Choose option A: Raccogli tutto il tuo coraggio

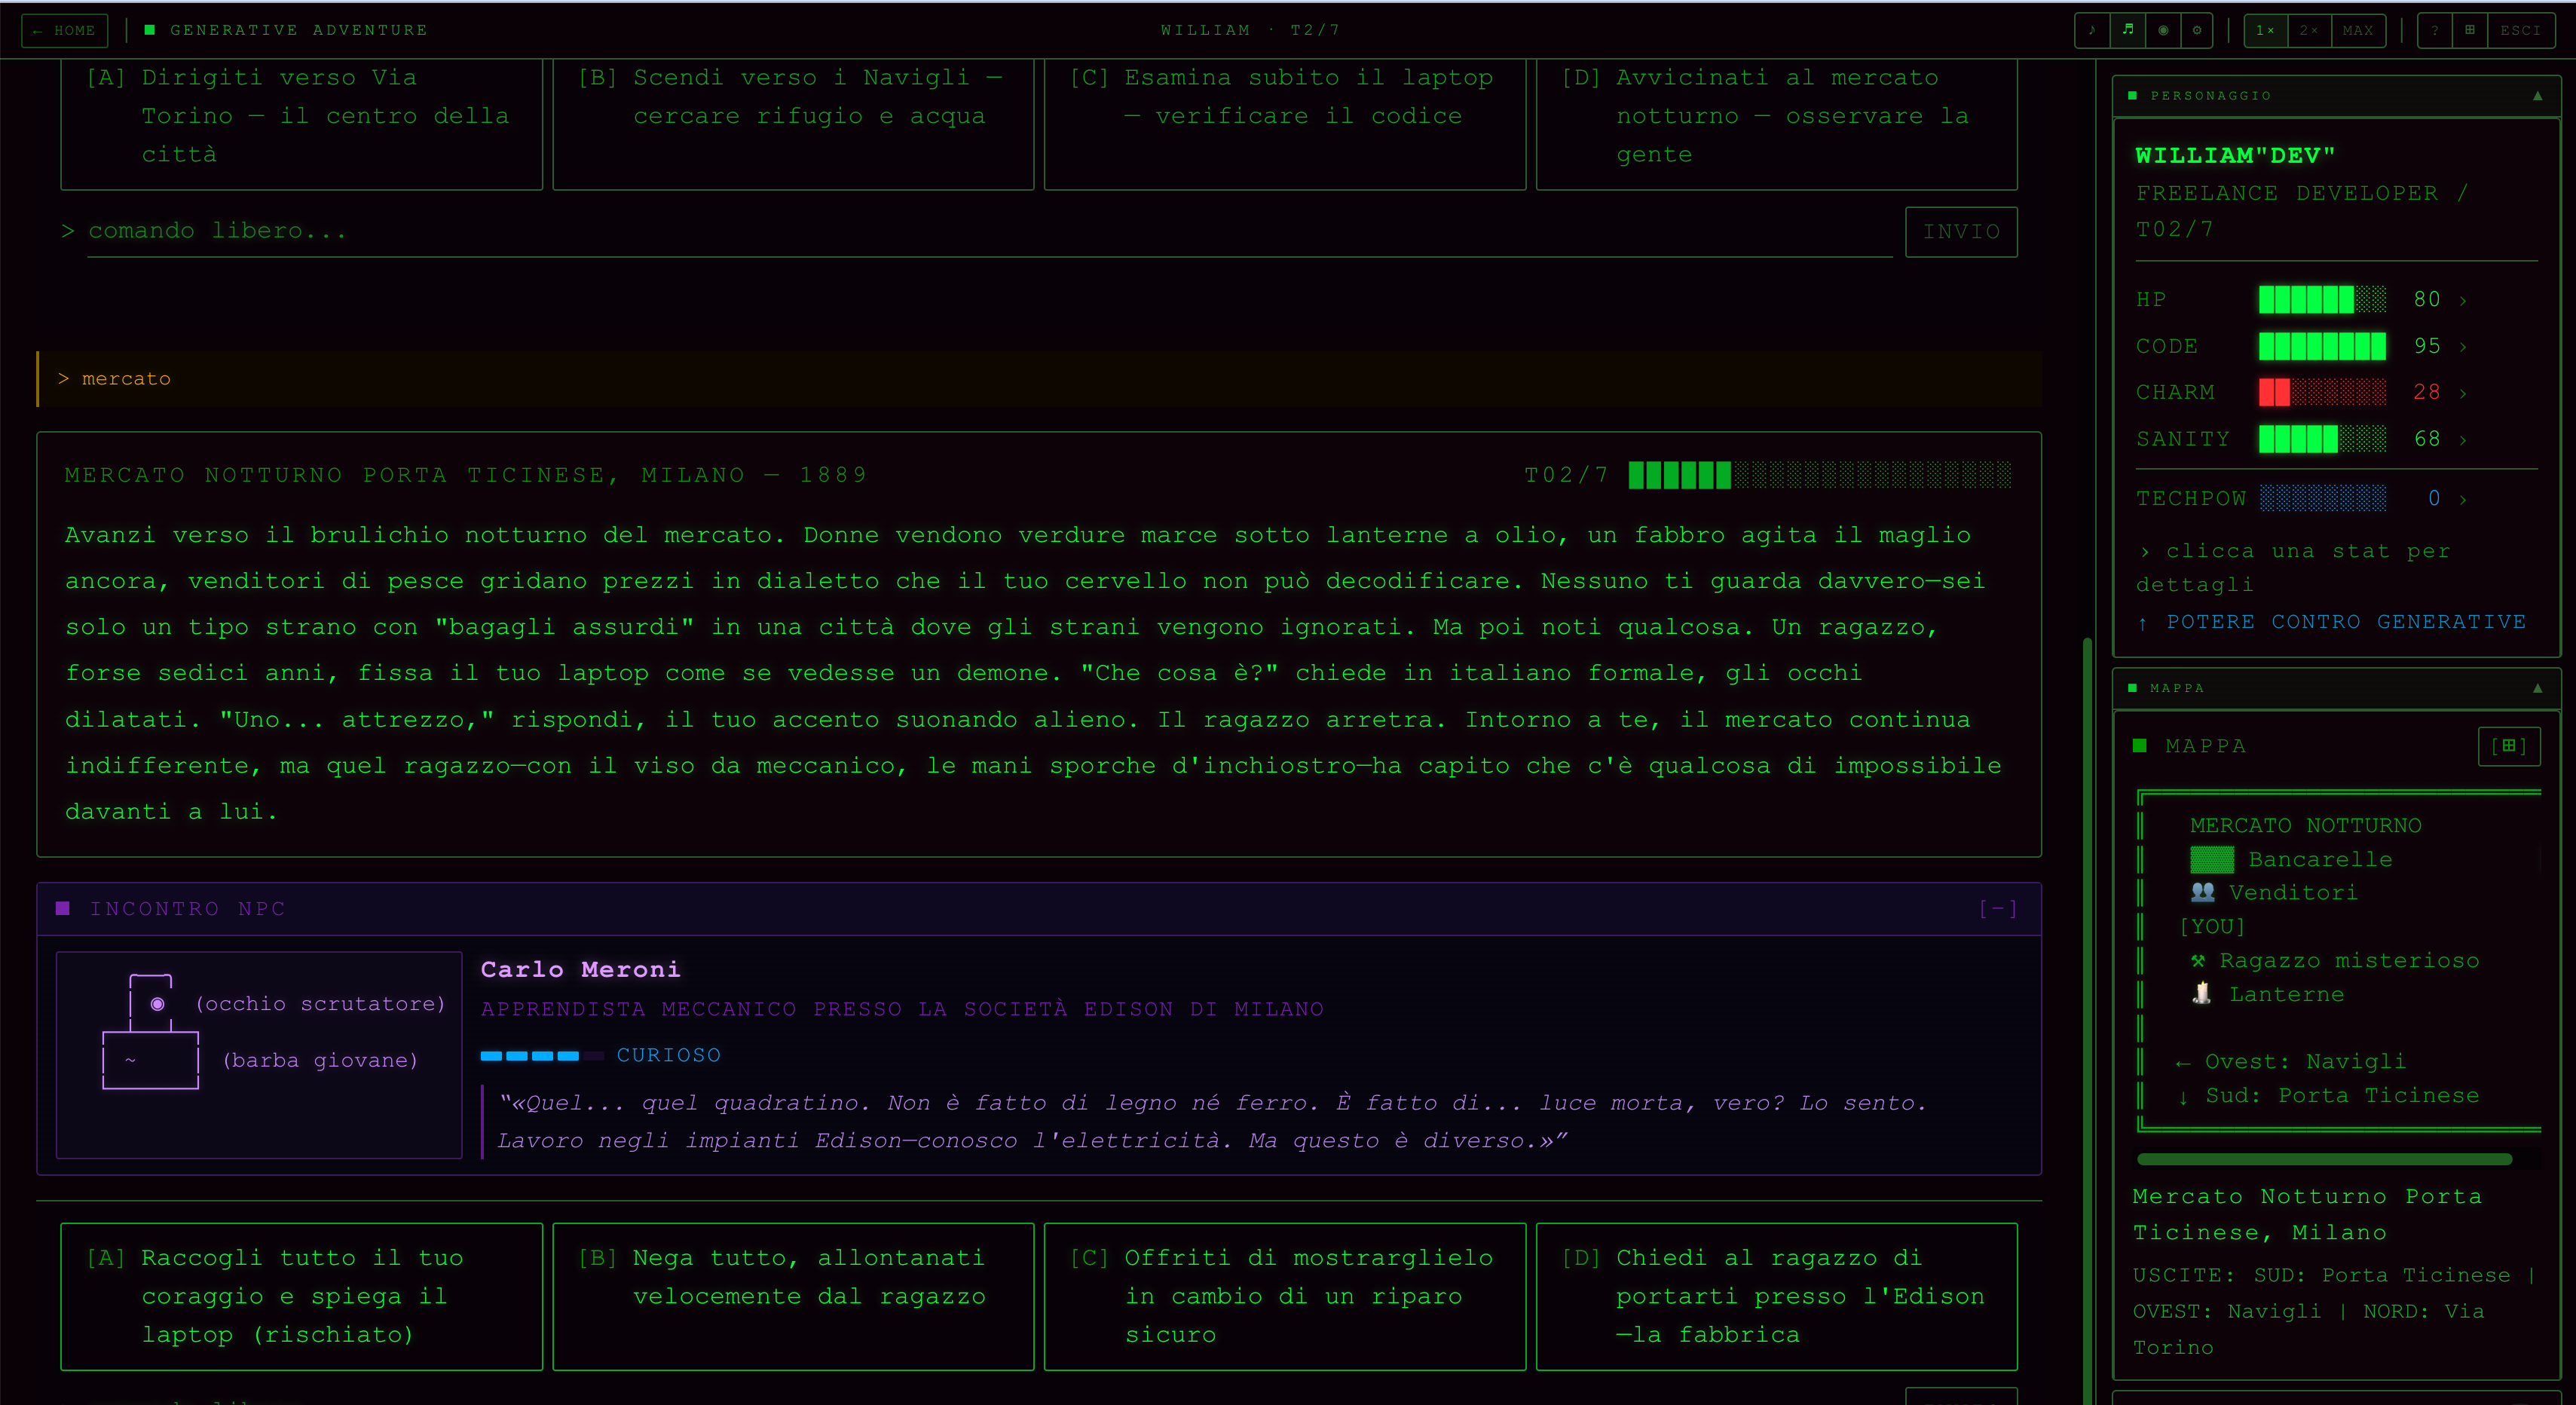click(301, 1296)
